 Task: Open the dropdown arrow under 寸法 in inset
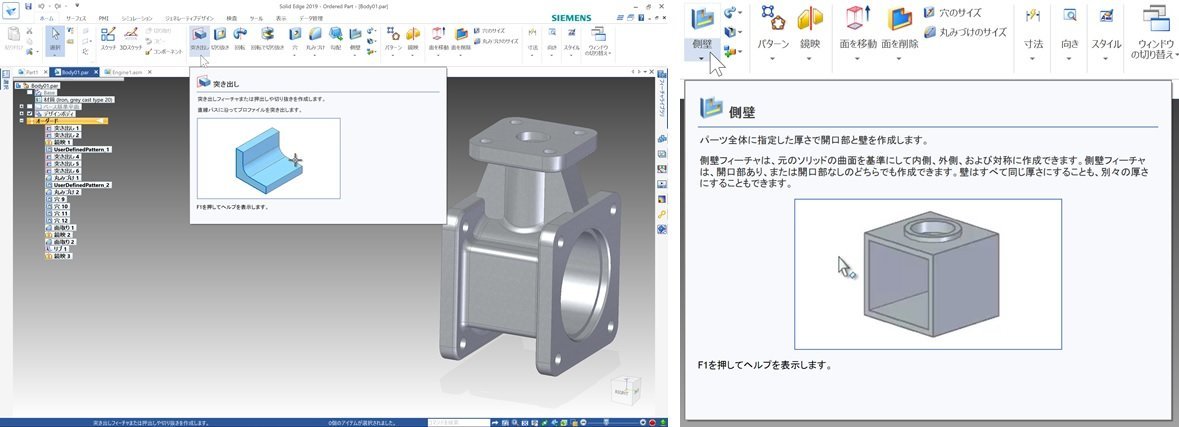click(1032, 58)
